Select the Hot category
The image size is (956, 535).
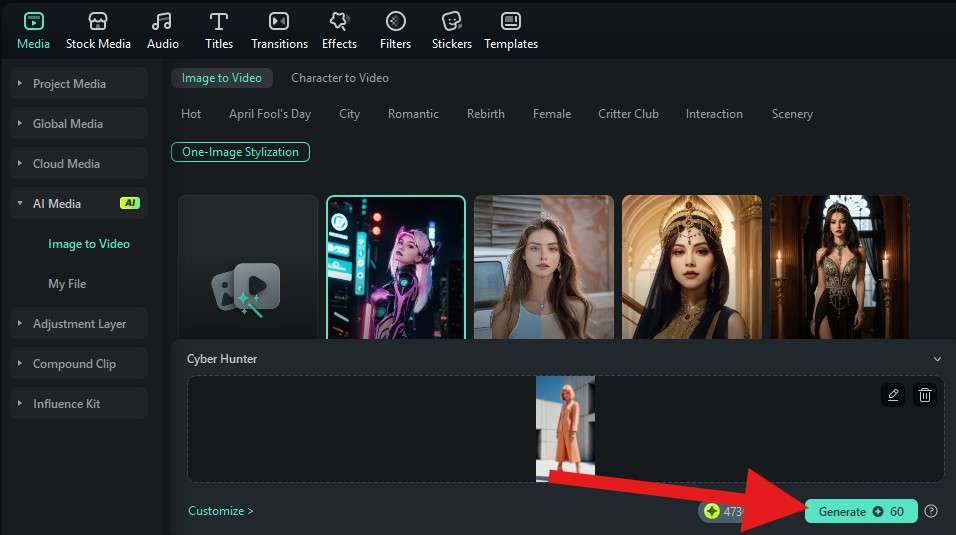pyautogui.click(x=191, y=114)
